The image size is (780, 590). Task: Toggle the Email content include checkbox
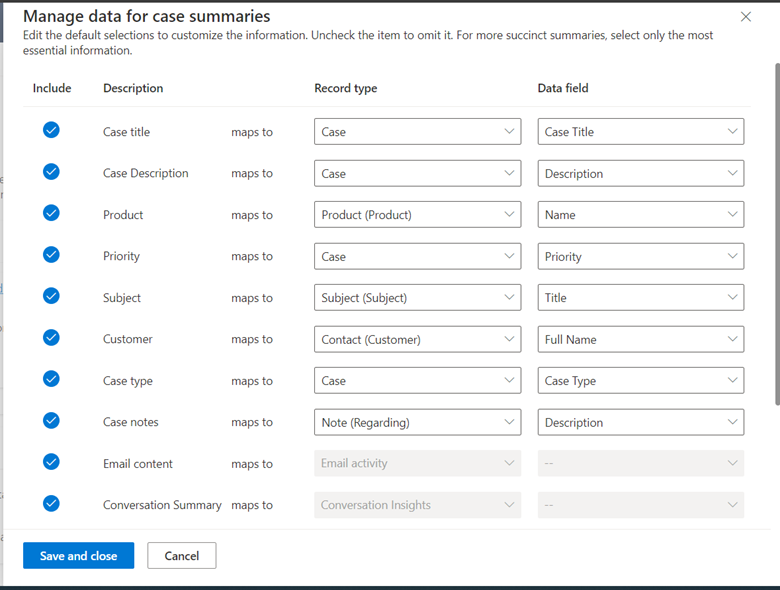pyautogui.click(x=51, y=462)
